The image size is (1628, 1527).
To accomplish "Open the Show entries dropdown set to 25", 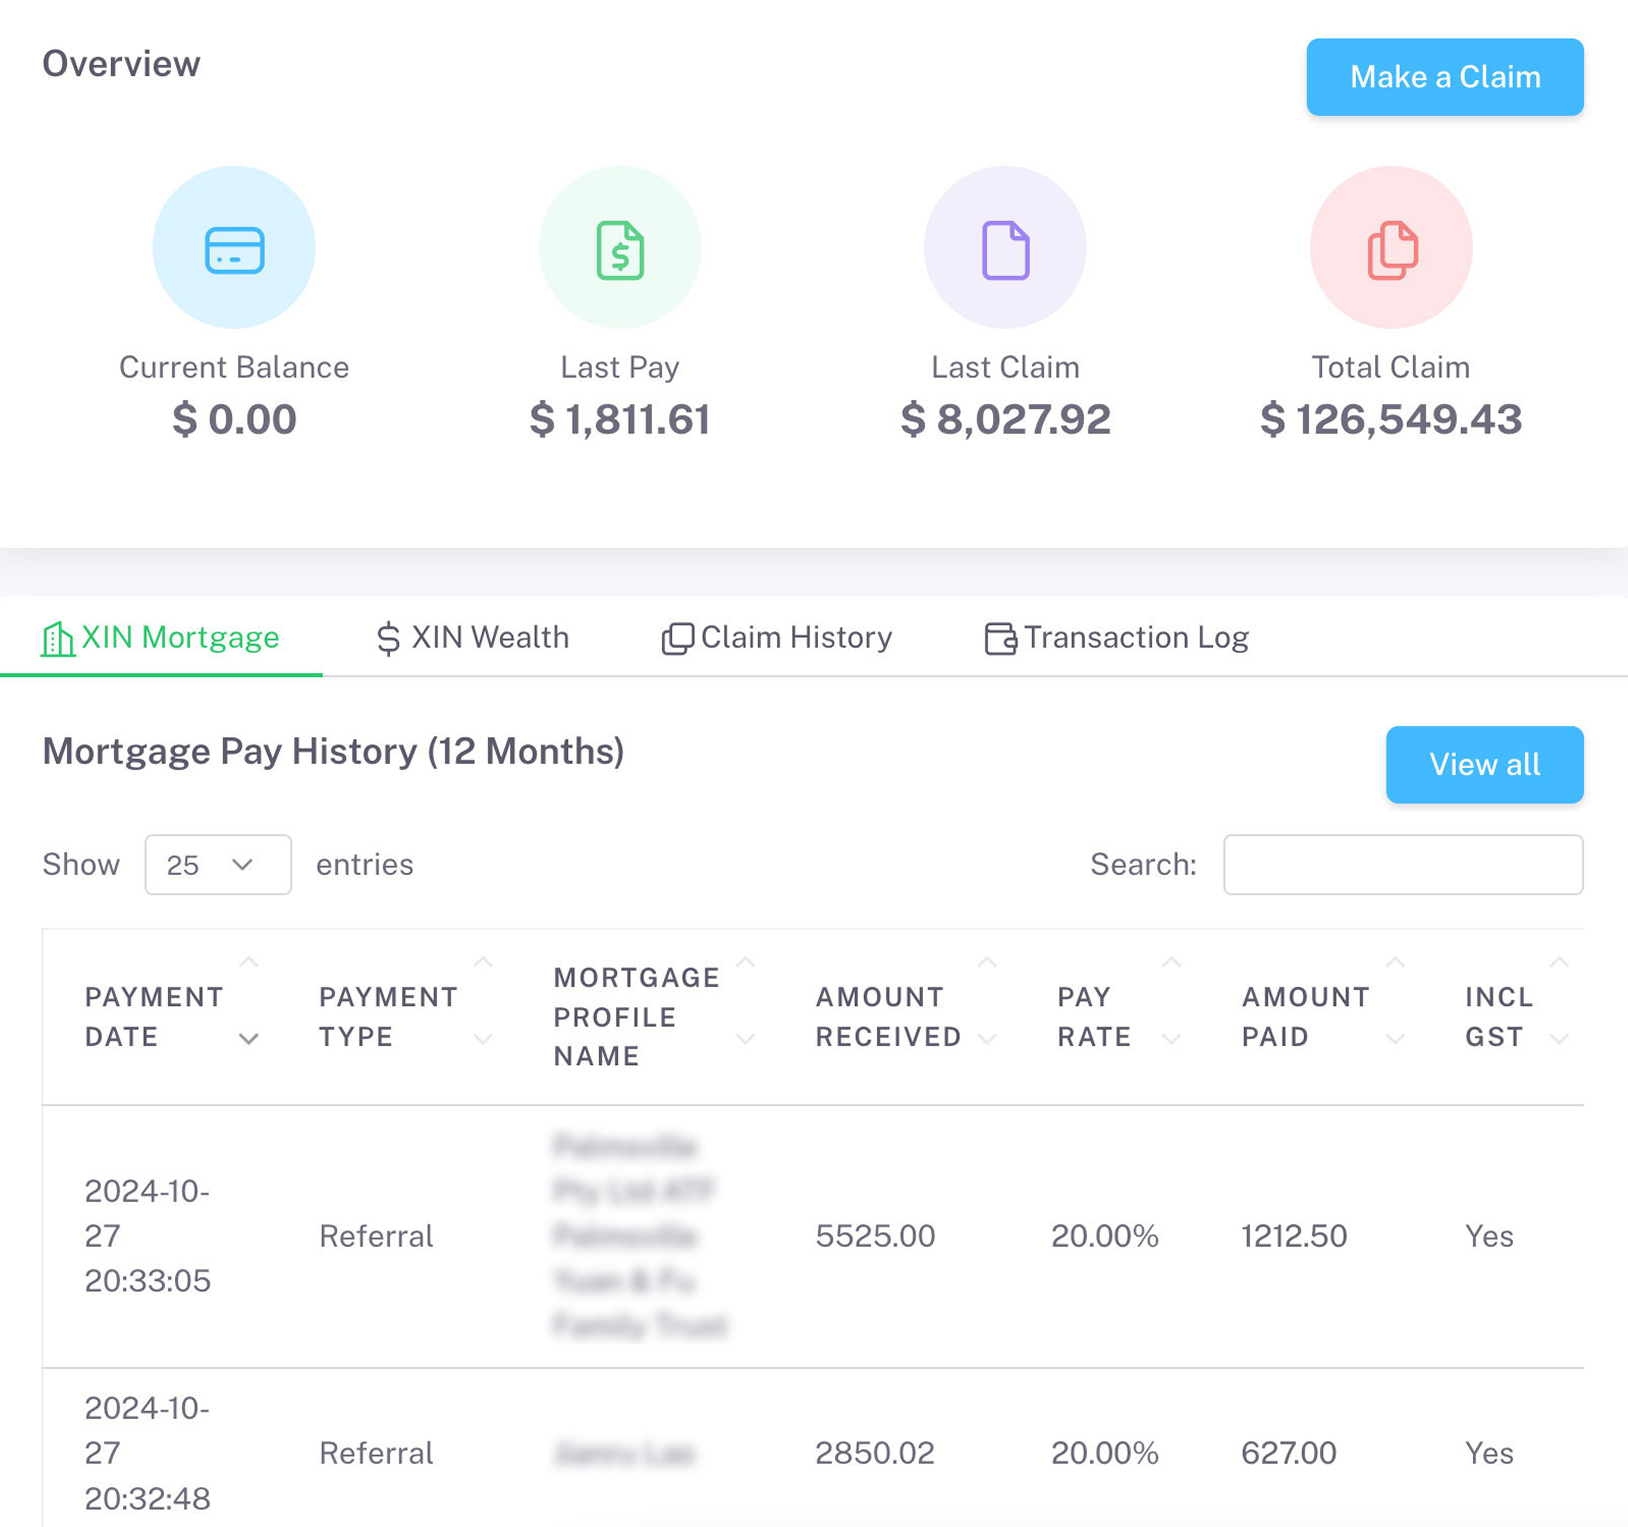I will 218,864.
